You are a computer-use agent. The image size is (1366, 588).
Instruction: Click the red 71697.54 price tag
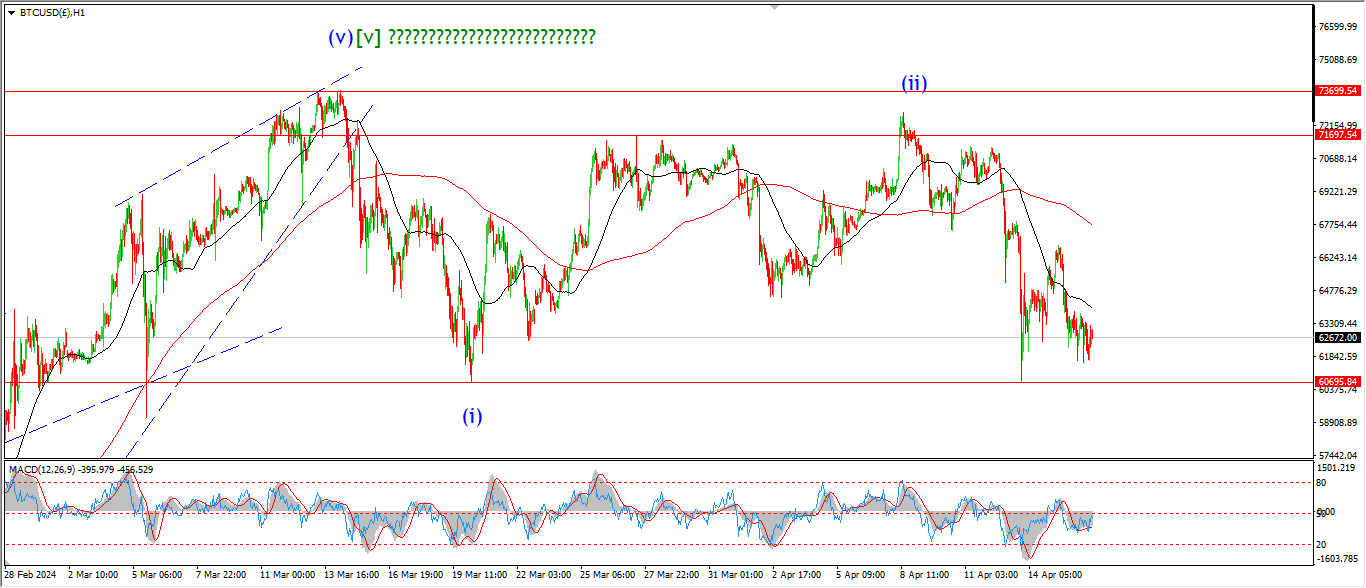[x=1337, y=135]
